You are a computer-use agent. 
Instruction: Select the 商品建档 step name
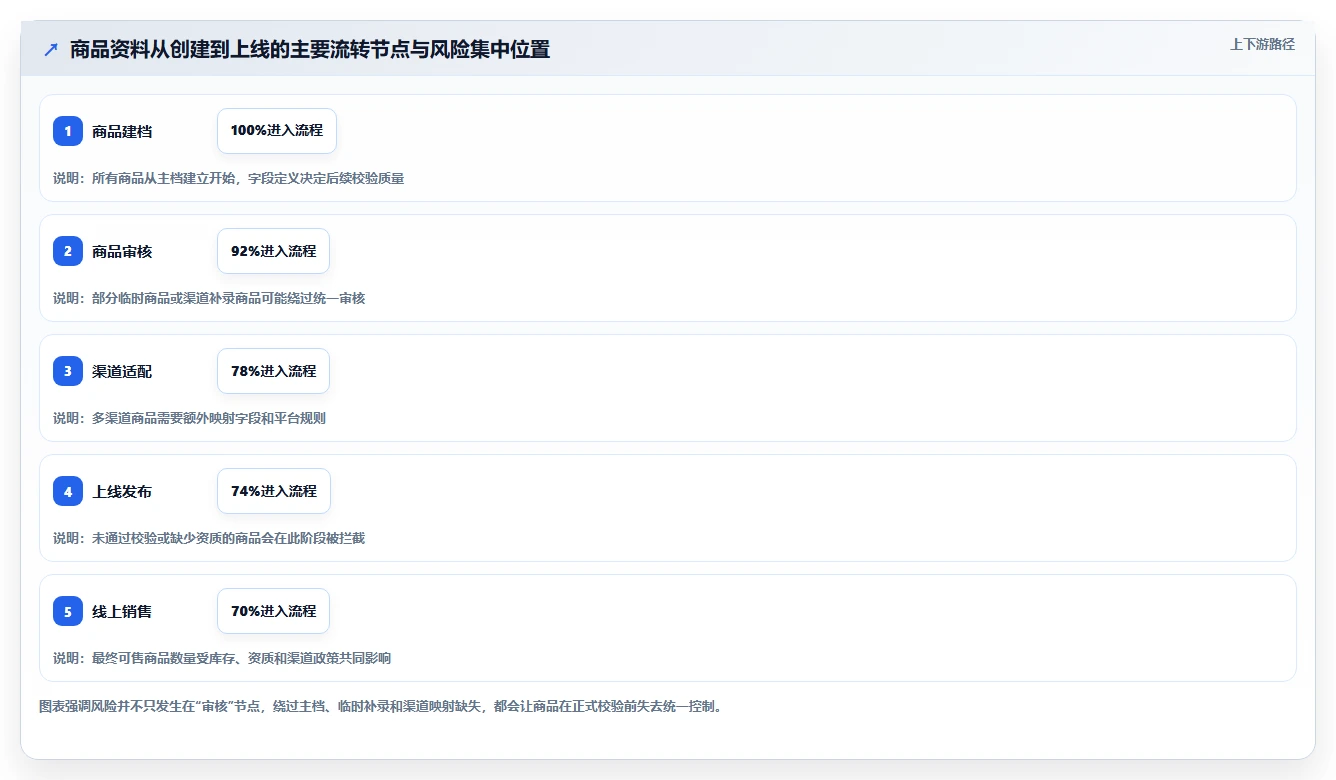pos(122,131)
